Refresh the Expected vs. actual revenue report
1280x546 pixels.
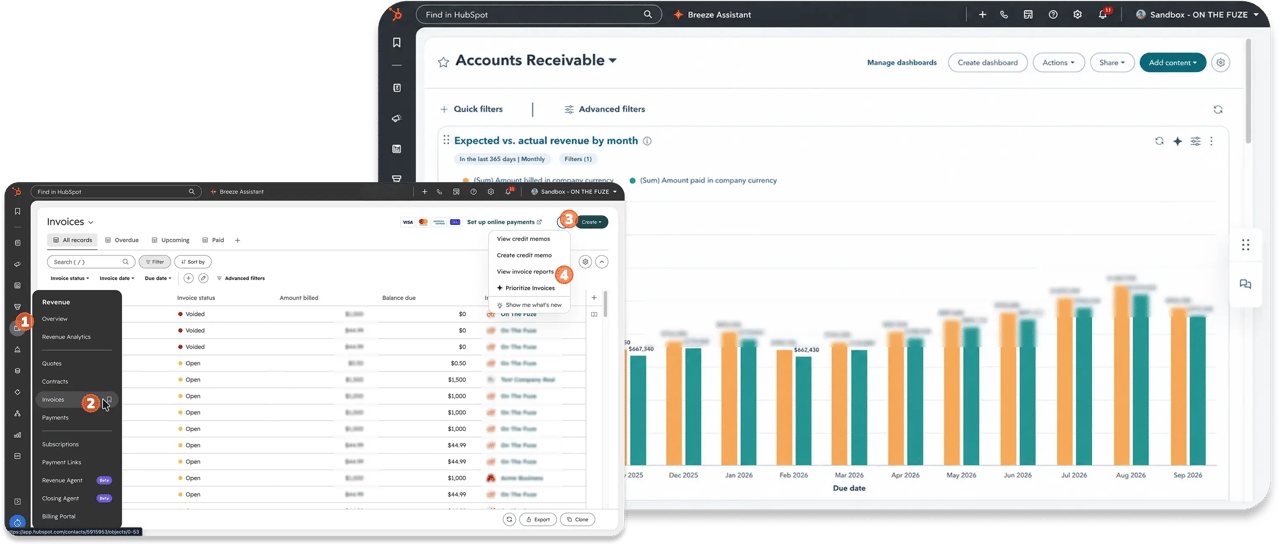tap(1159, 141)
